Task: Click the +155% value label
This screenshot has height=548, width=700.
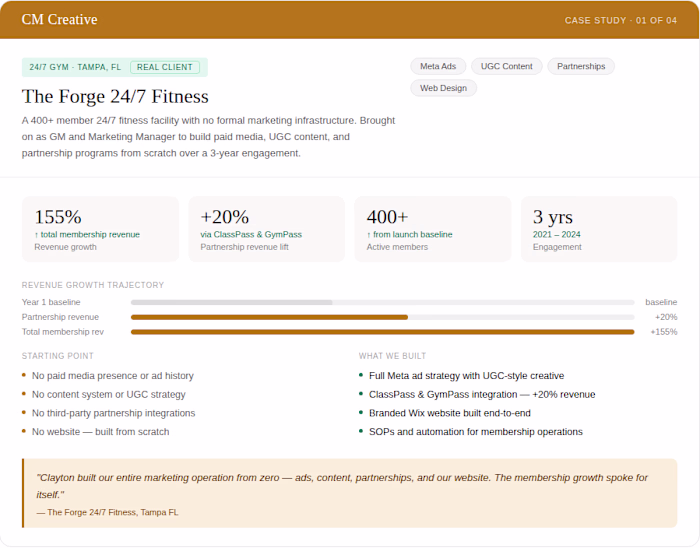Action: 664,332
